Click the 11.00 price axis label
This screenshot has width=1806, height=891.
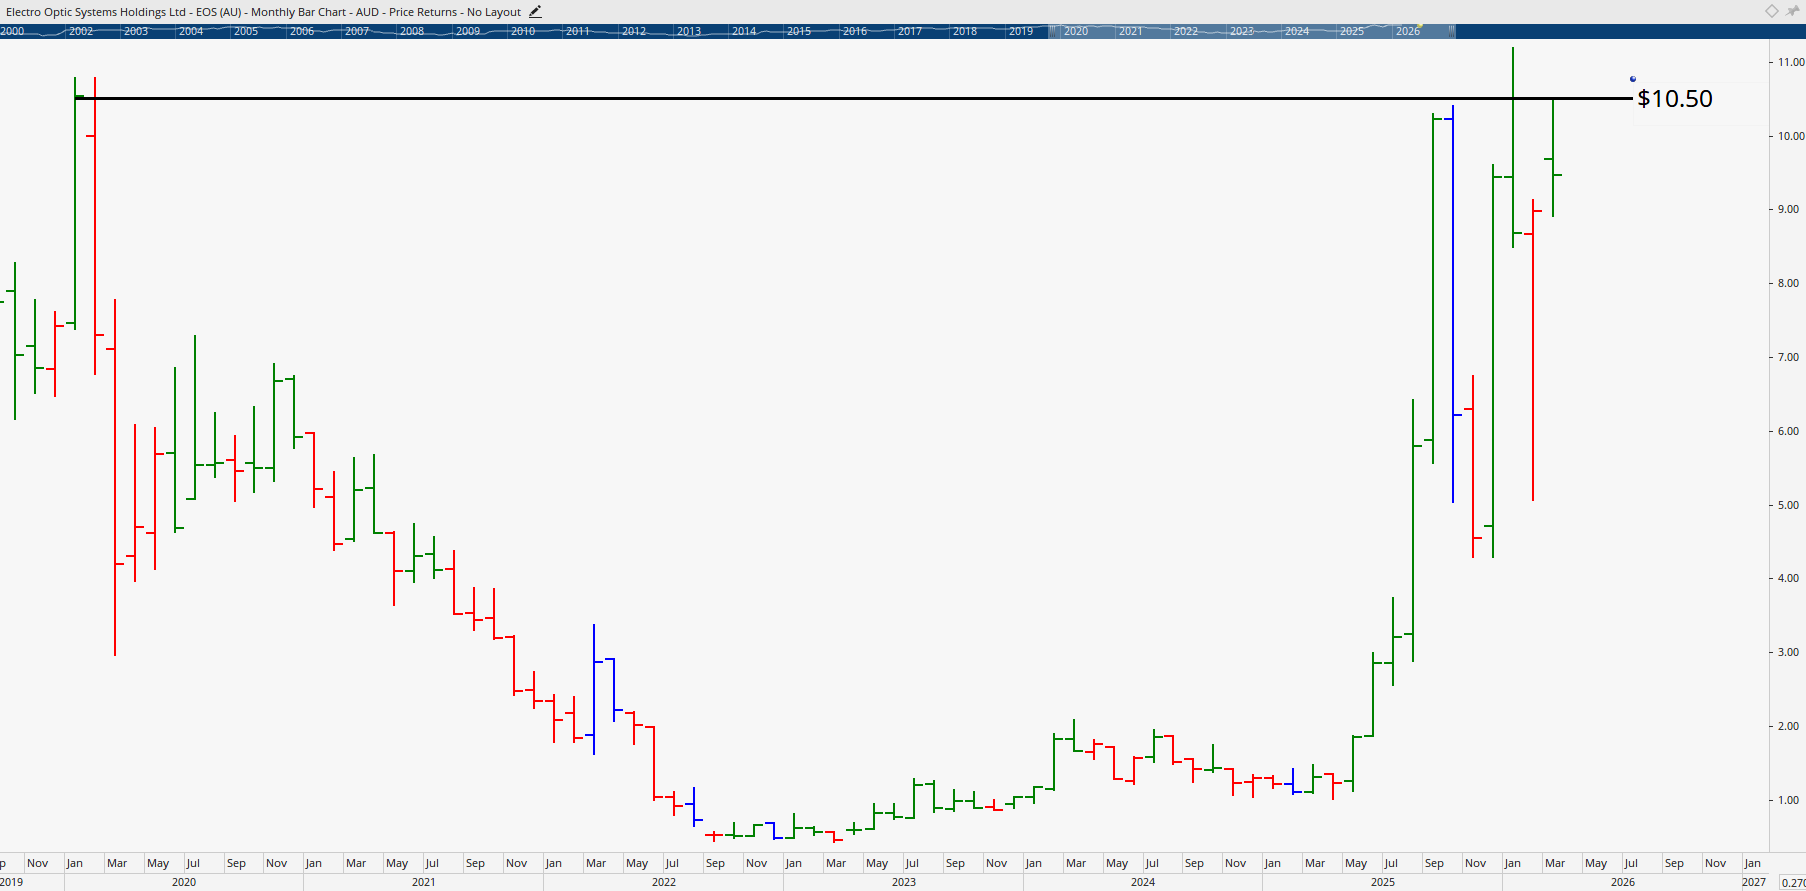tap(1790, 62)
